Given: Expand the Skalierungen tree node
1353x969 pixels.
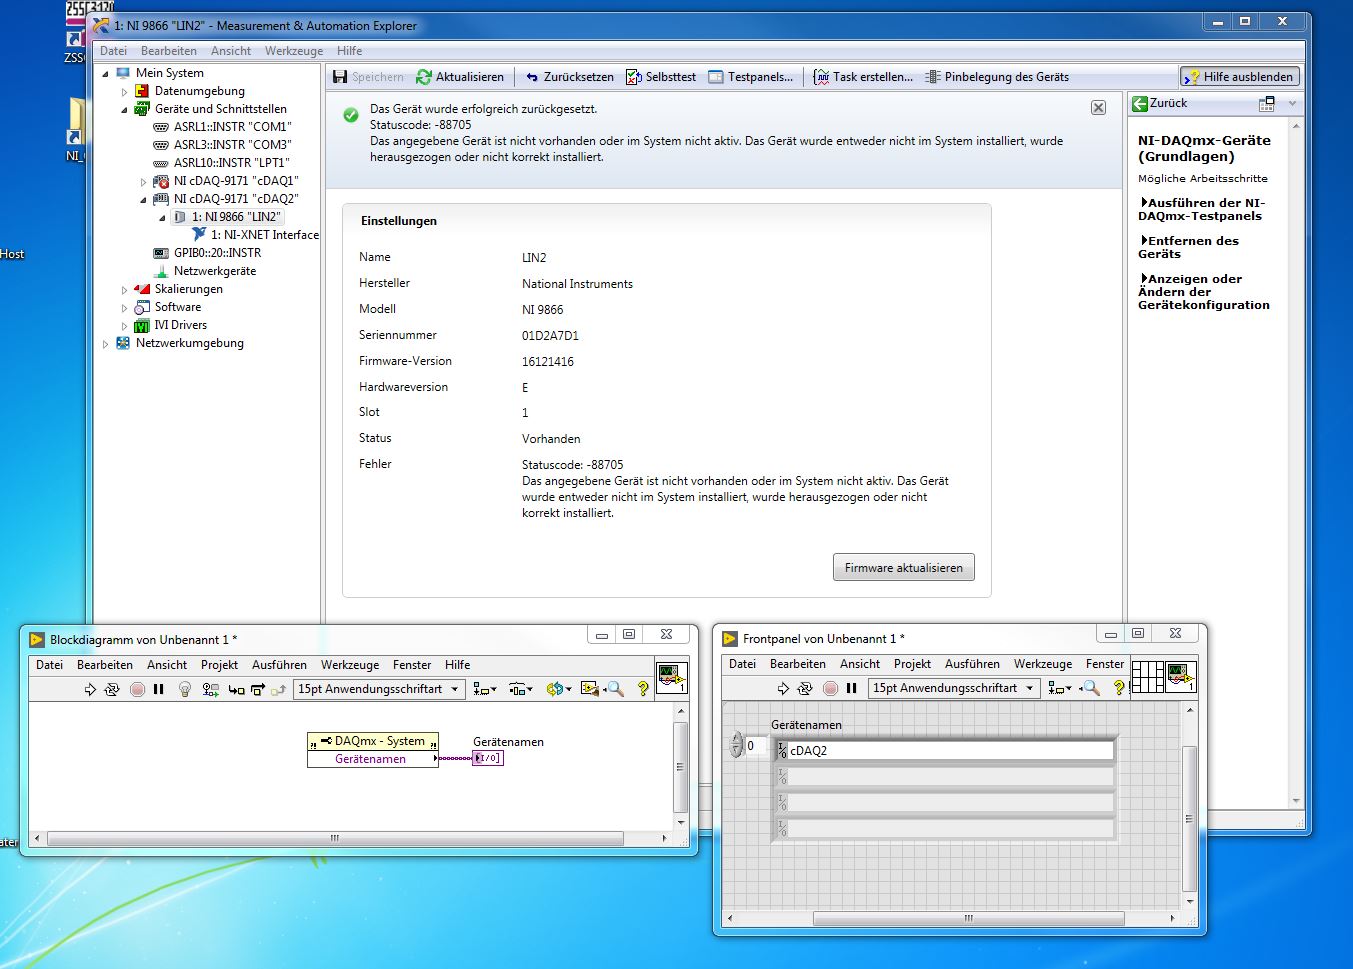Looking at the screenshot, I should pyautogui.click(x=125, y=290).
